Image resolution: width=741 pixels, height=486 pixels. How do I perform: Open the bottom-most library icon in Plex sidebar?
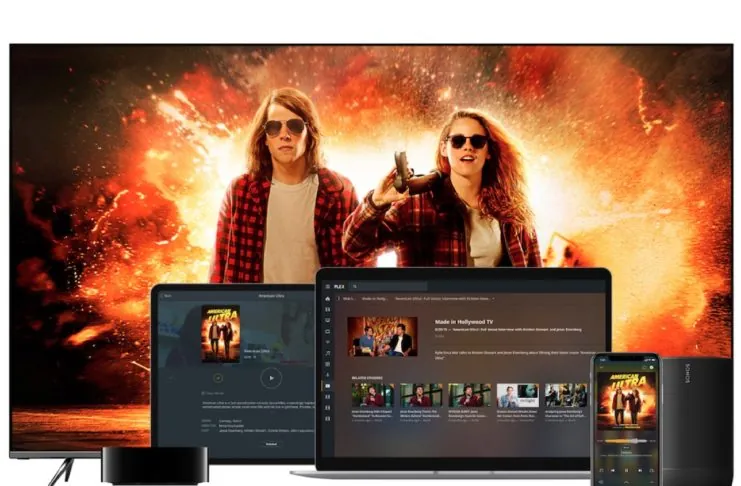(327, 418)
